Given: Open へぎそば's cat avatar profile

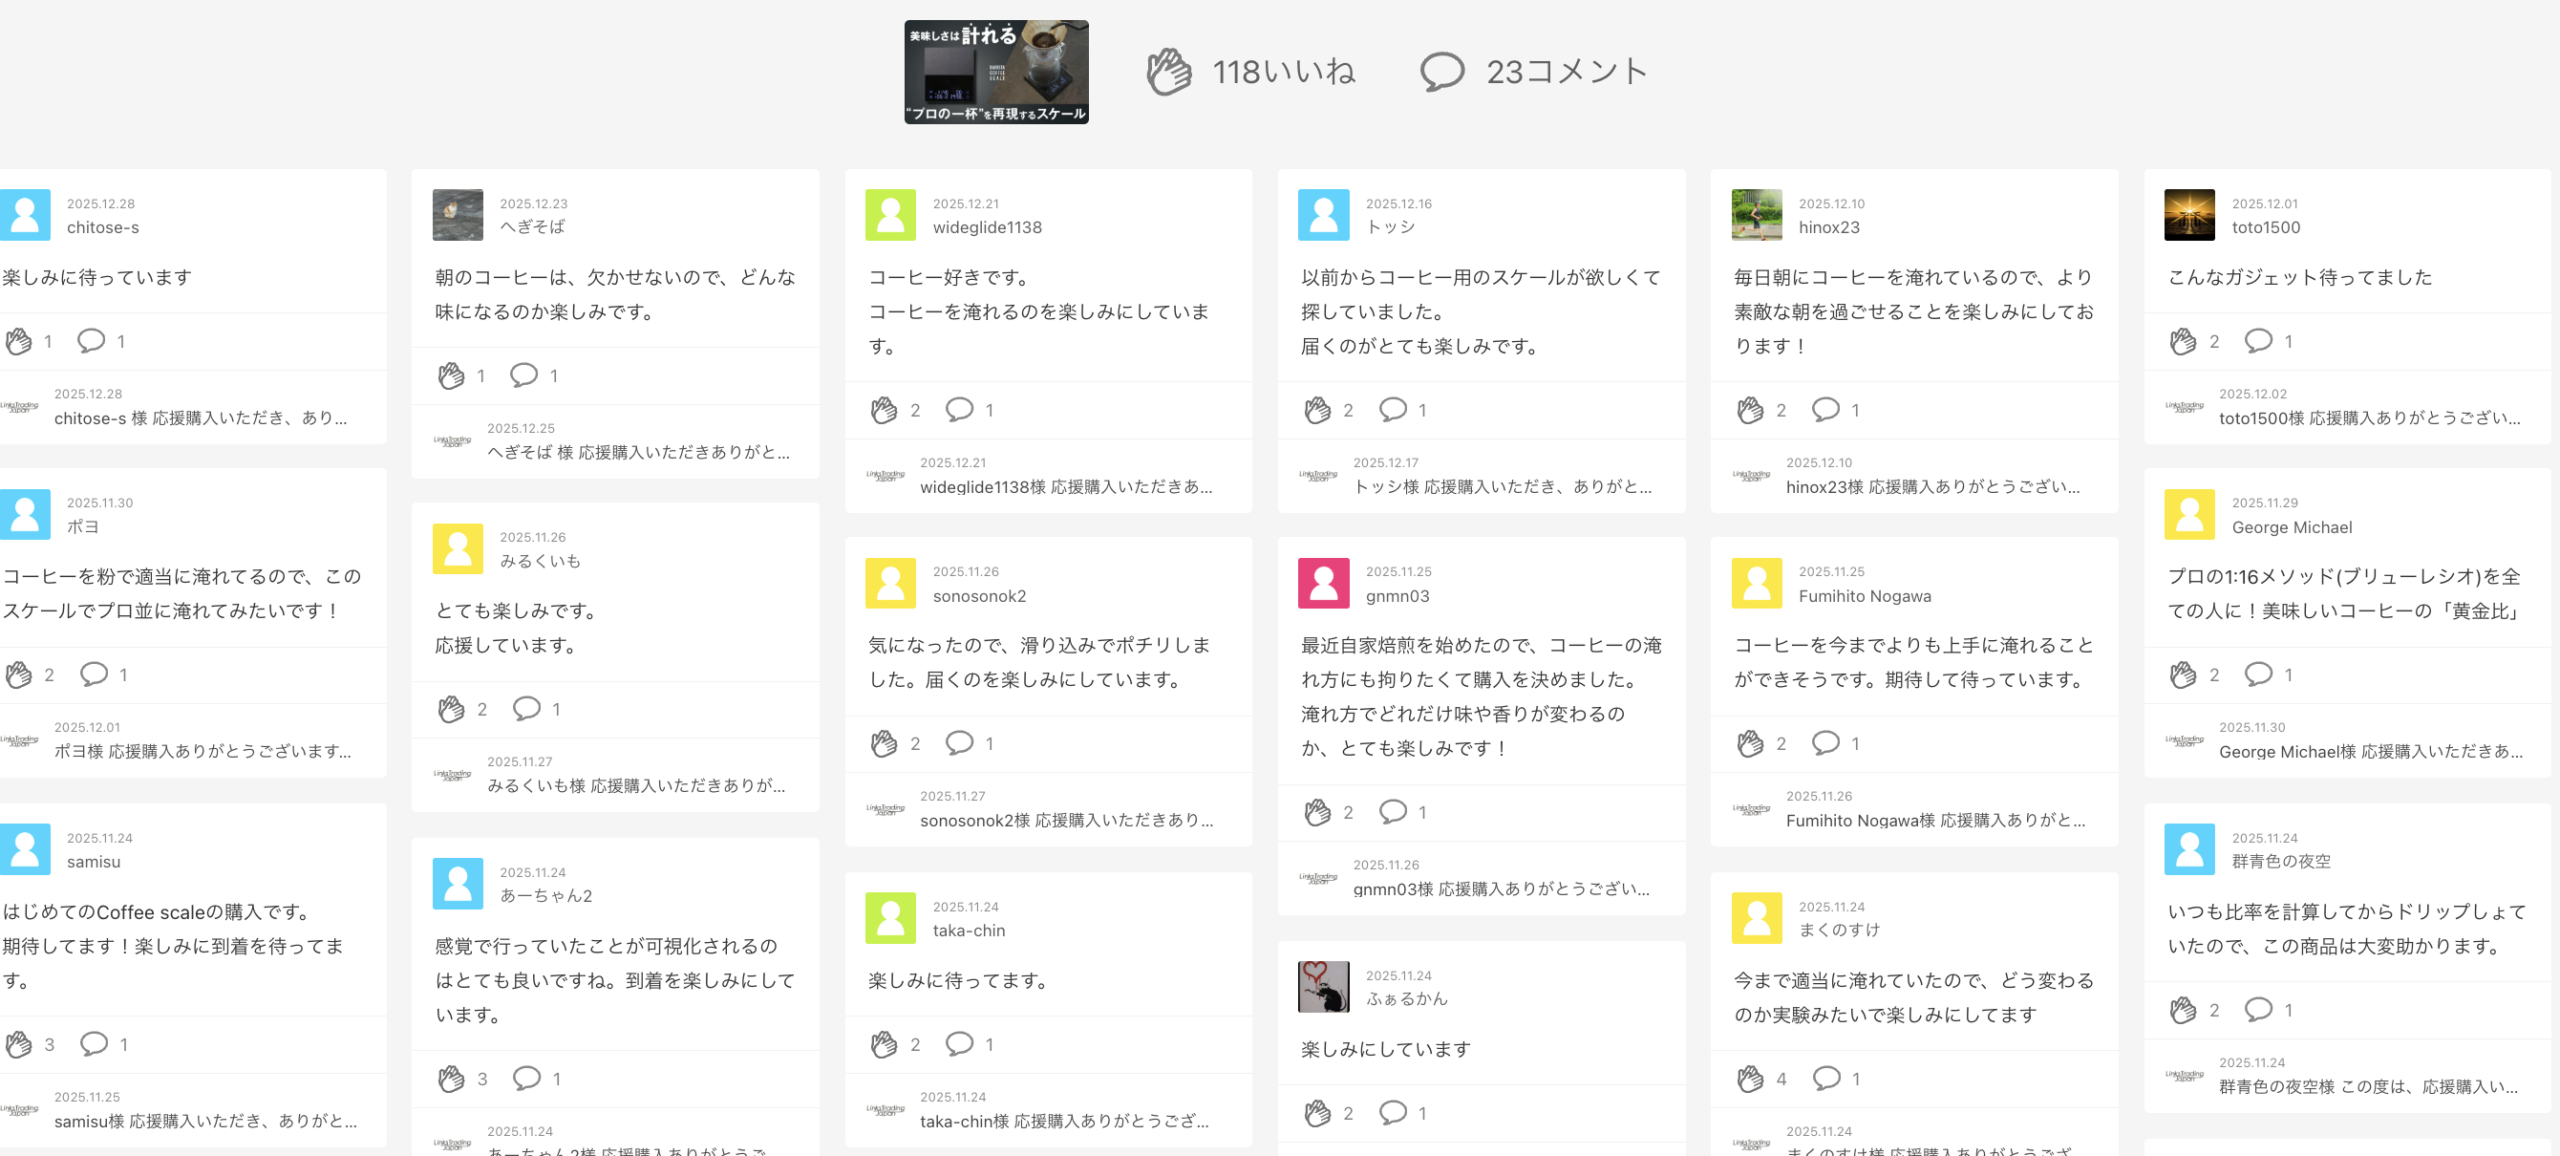Looking at the screenshot, I should click(x=458, y=215).
